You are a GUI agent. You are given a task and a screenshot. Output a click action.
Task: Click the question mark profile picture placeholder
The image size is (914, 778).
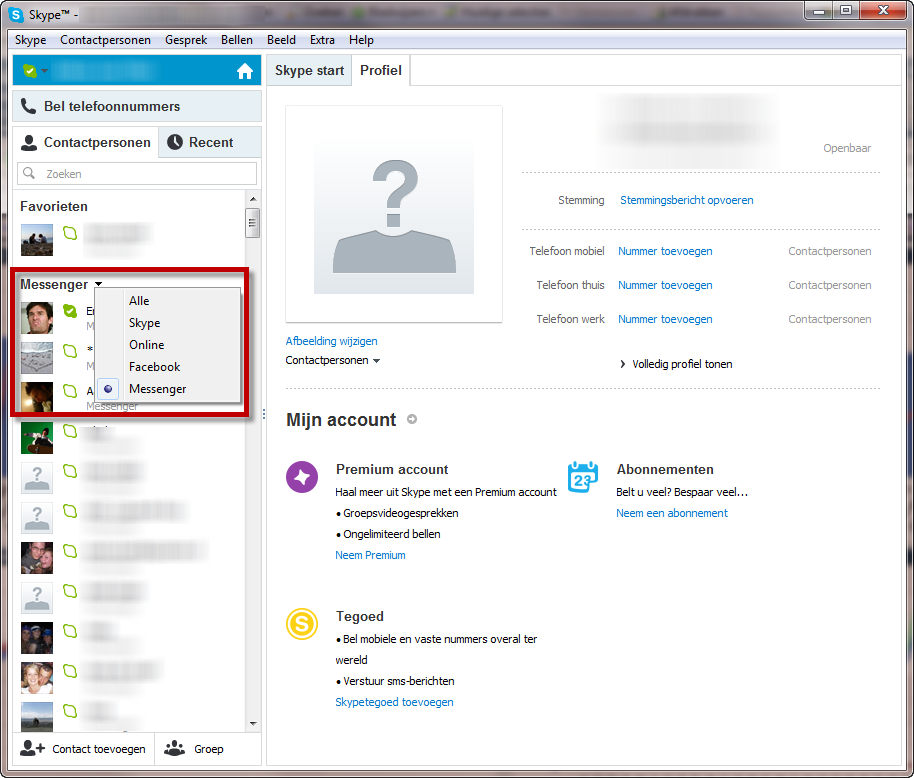[x=394, y=213]
